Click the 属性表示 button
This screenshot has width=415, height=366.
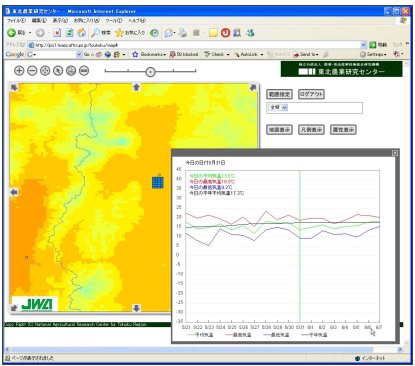tap(343, 130)
